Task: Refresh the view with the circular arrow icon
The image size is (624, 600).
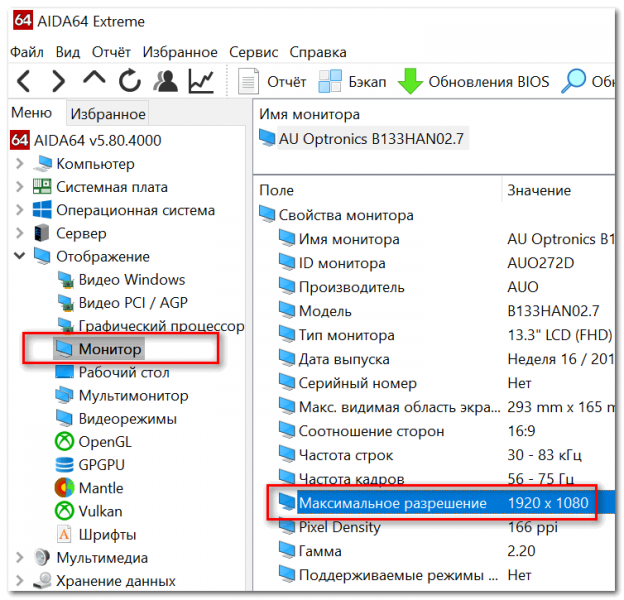Action: click(130, 80)
